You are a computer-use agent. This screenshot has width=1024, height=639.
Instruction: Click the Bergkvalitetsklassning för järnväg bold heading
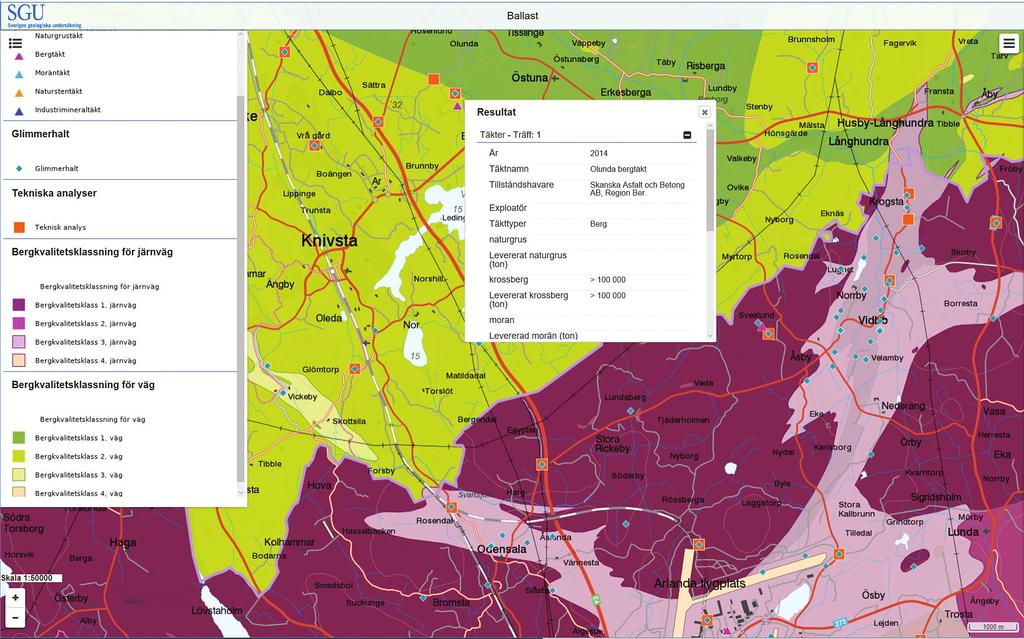pyautogui.click(x=92, y=252)
